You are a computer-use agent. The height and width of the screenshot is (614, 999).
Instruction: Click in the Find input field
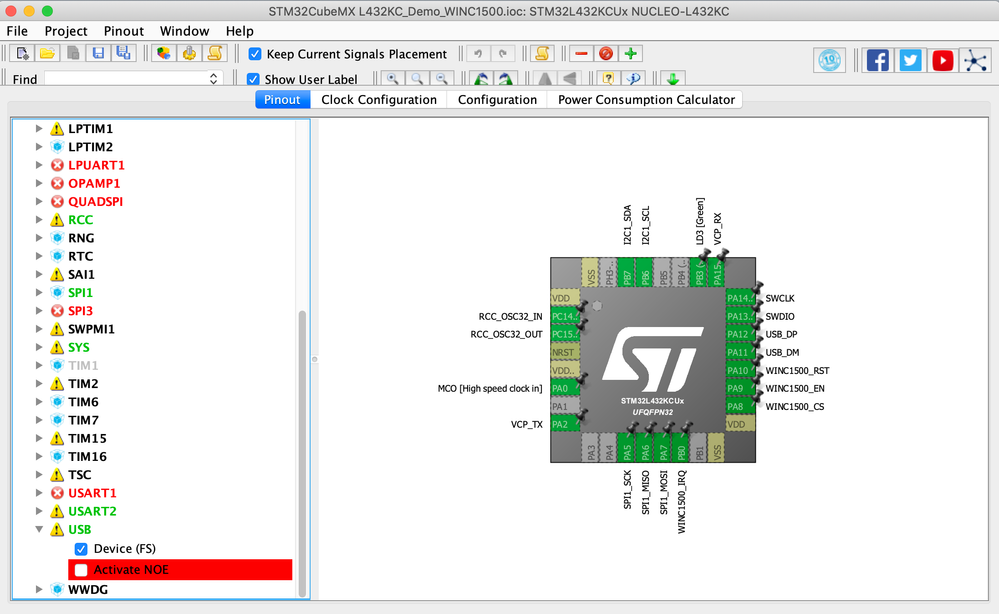[x=126, y=78]
